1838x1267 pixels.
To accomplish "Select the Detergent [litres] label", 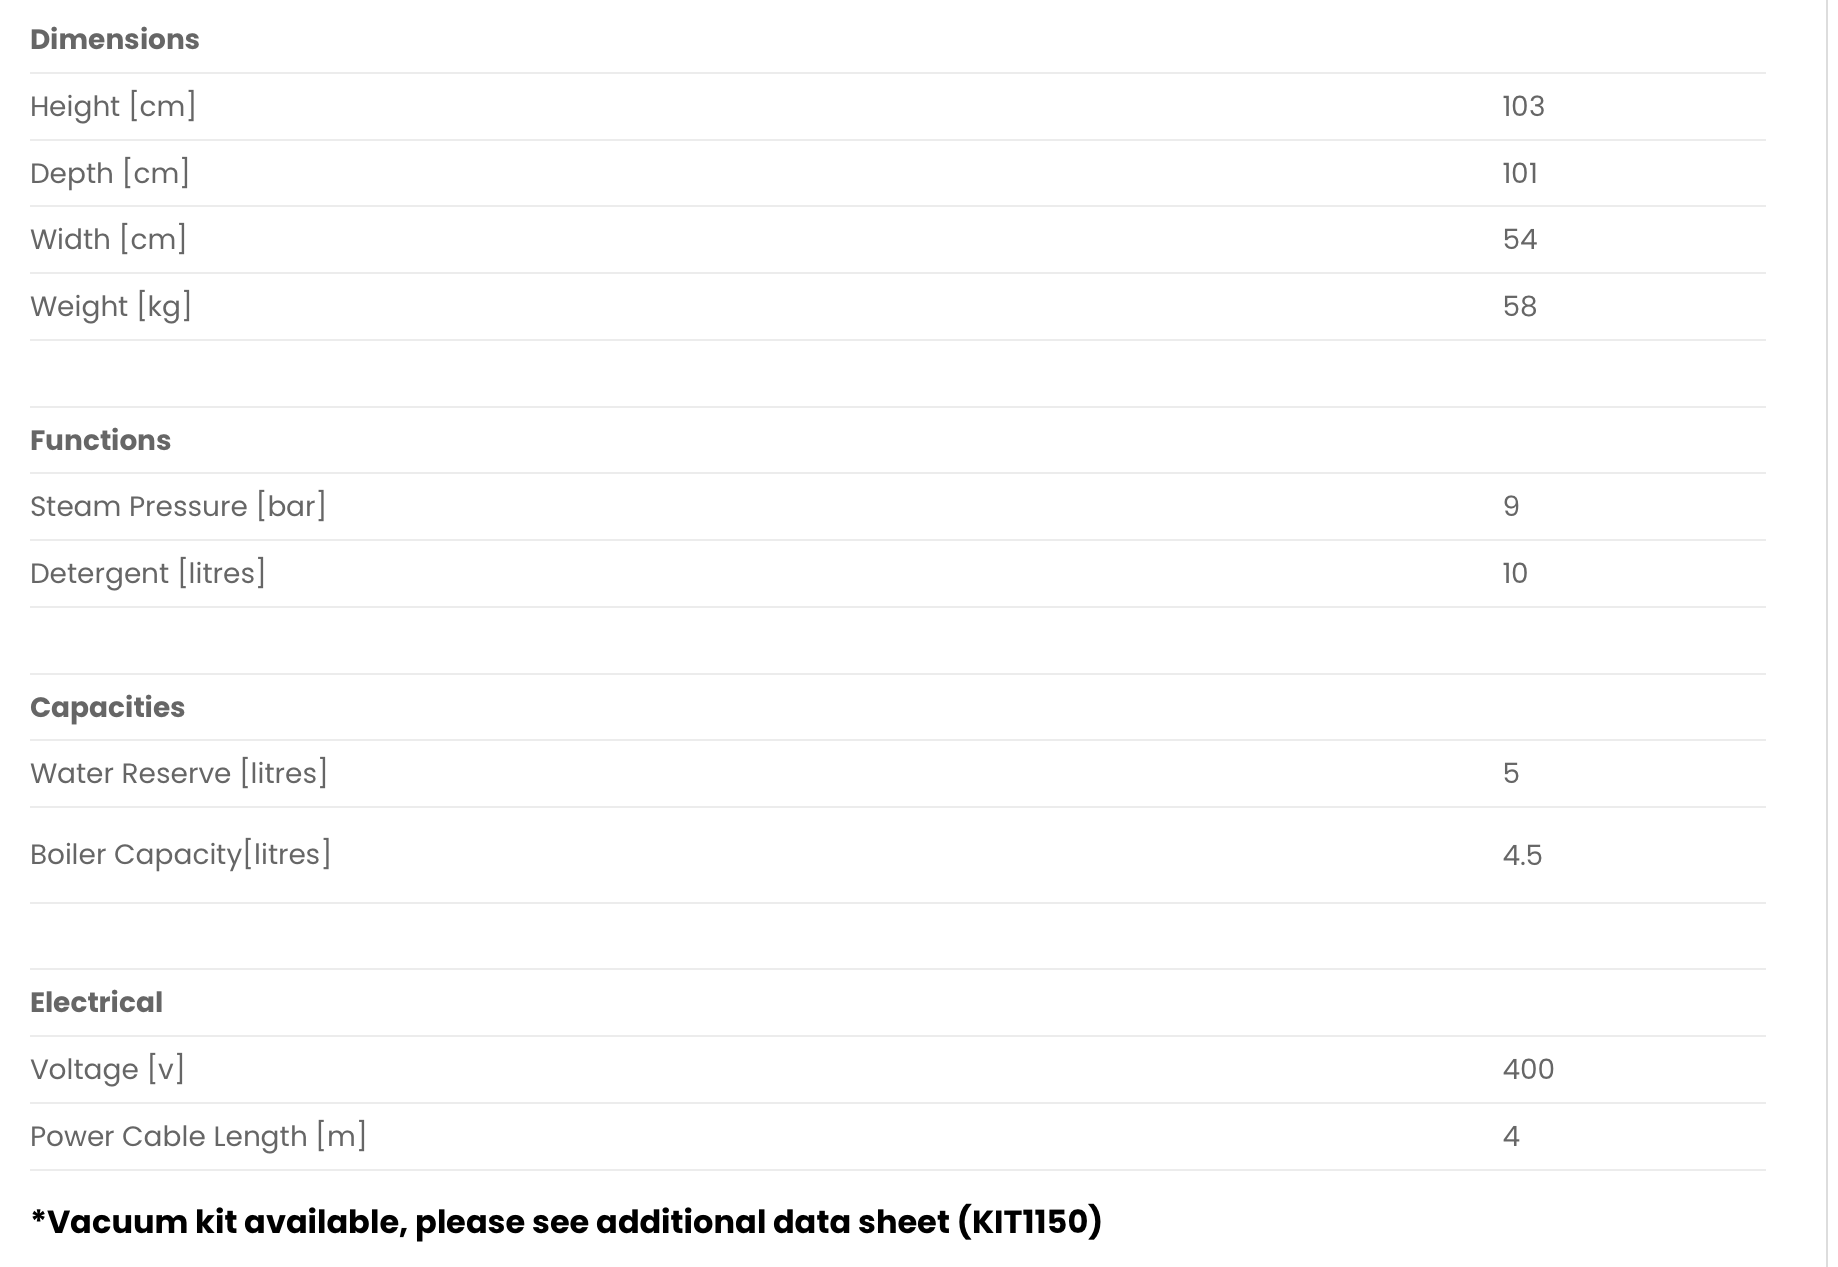I will [x=148, y=573].
